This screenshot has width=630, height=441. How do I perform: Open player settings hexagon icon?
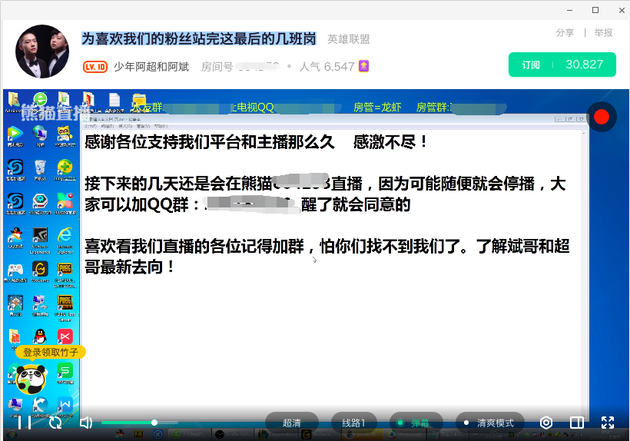546,423
